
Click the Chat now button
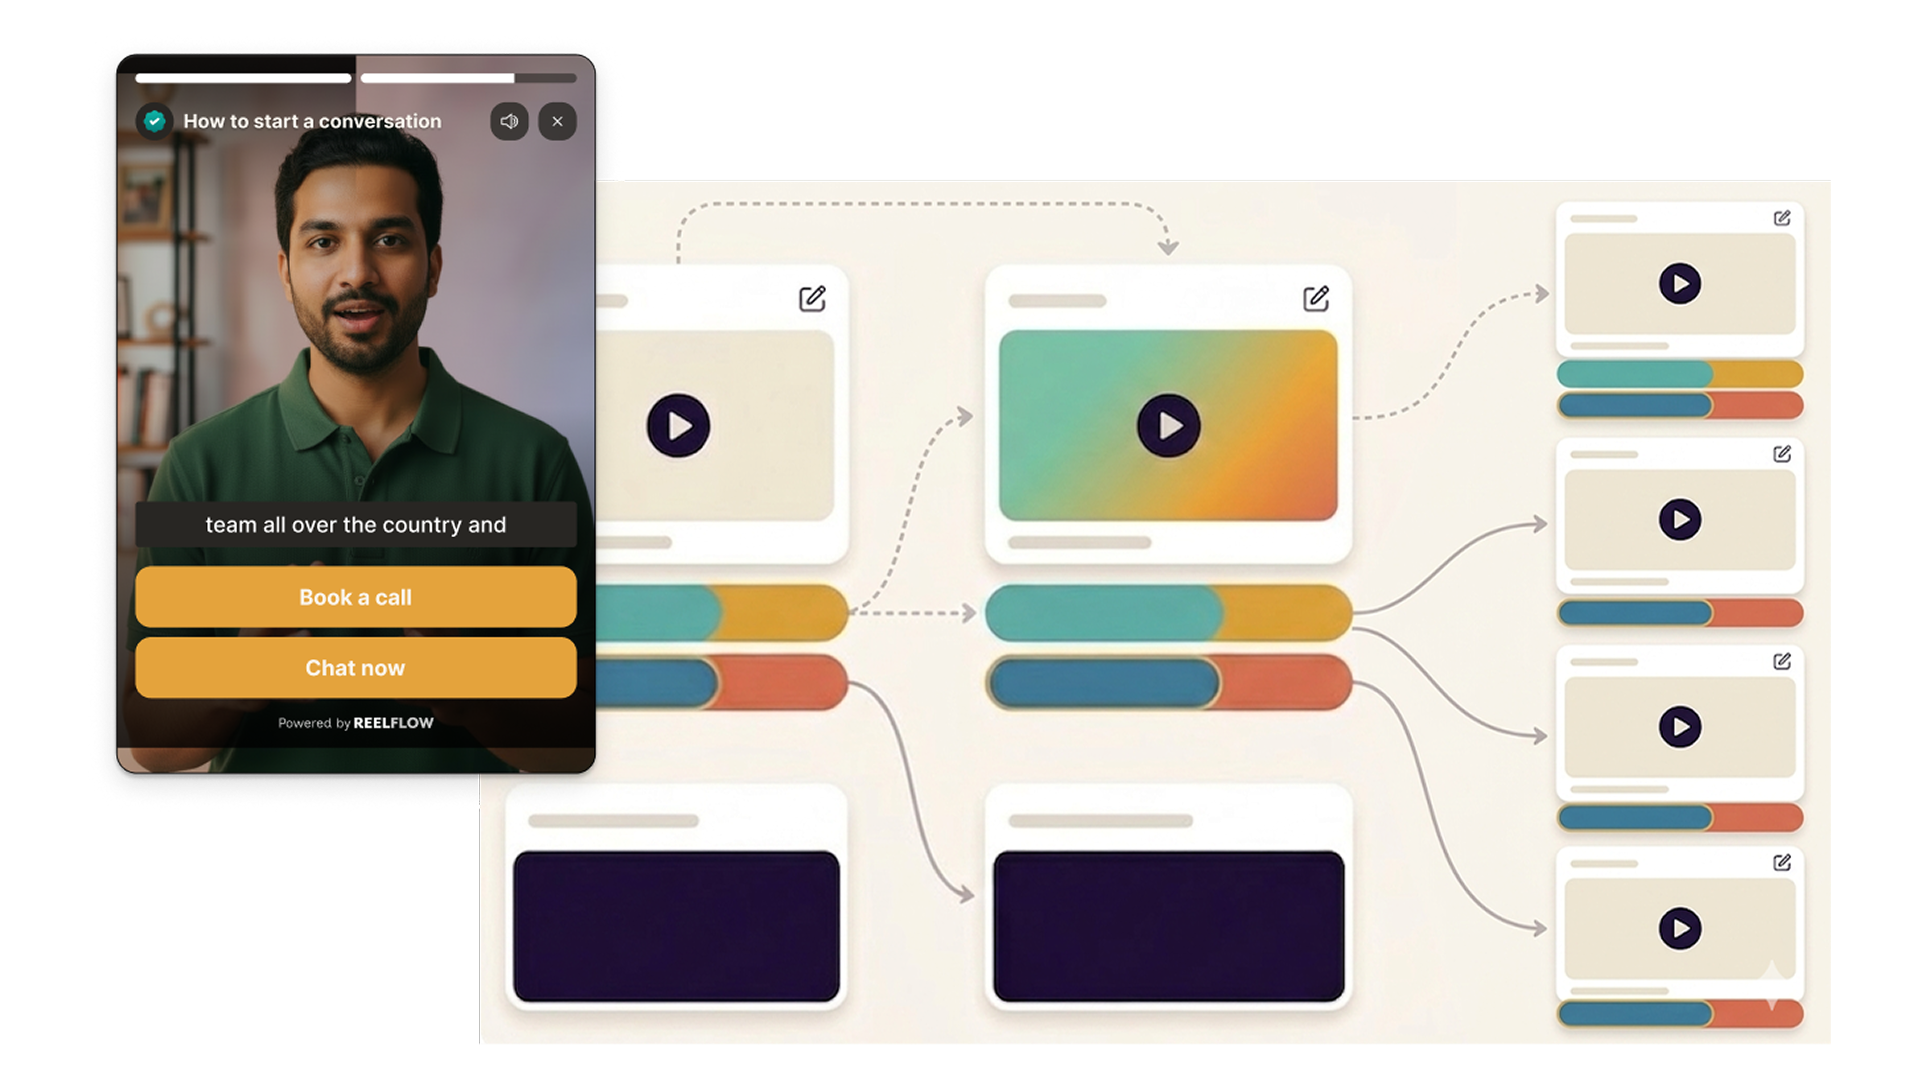(x=355, y=668)
